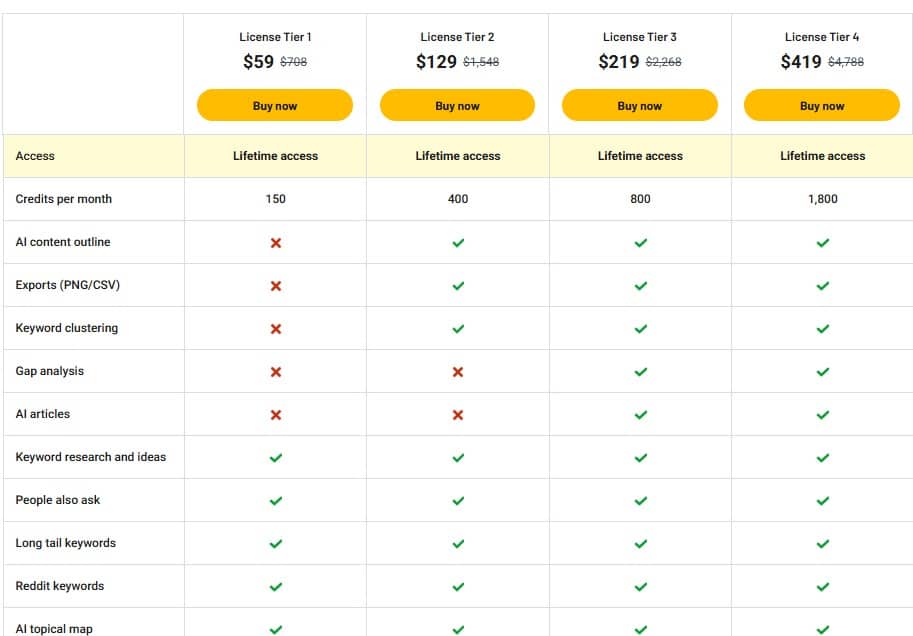The width and height of the screenshot is (913, 636).
Task: Click the green check for Keyword clustering Tier 2
Action: click(457, 328)
